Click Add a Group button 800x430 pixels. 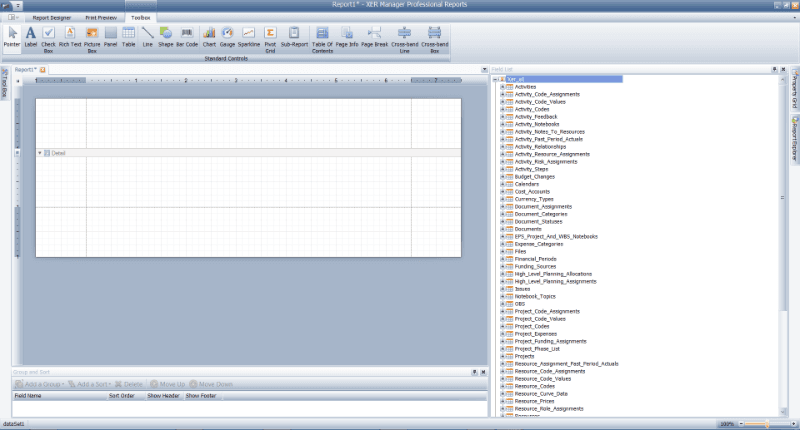click(39, 384)
